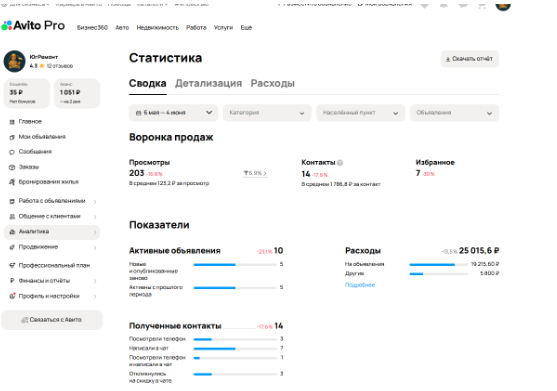Click the Активные объявления heading
The width and height of the screenshot is (557, 391).
(x=175, y=251)
